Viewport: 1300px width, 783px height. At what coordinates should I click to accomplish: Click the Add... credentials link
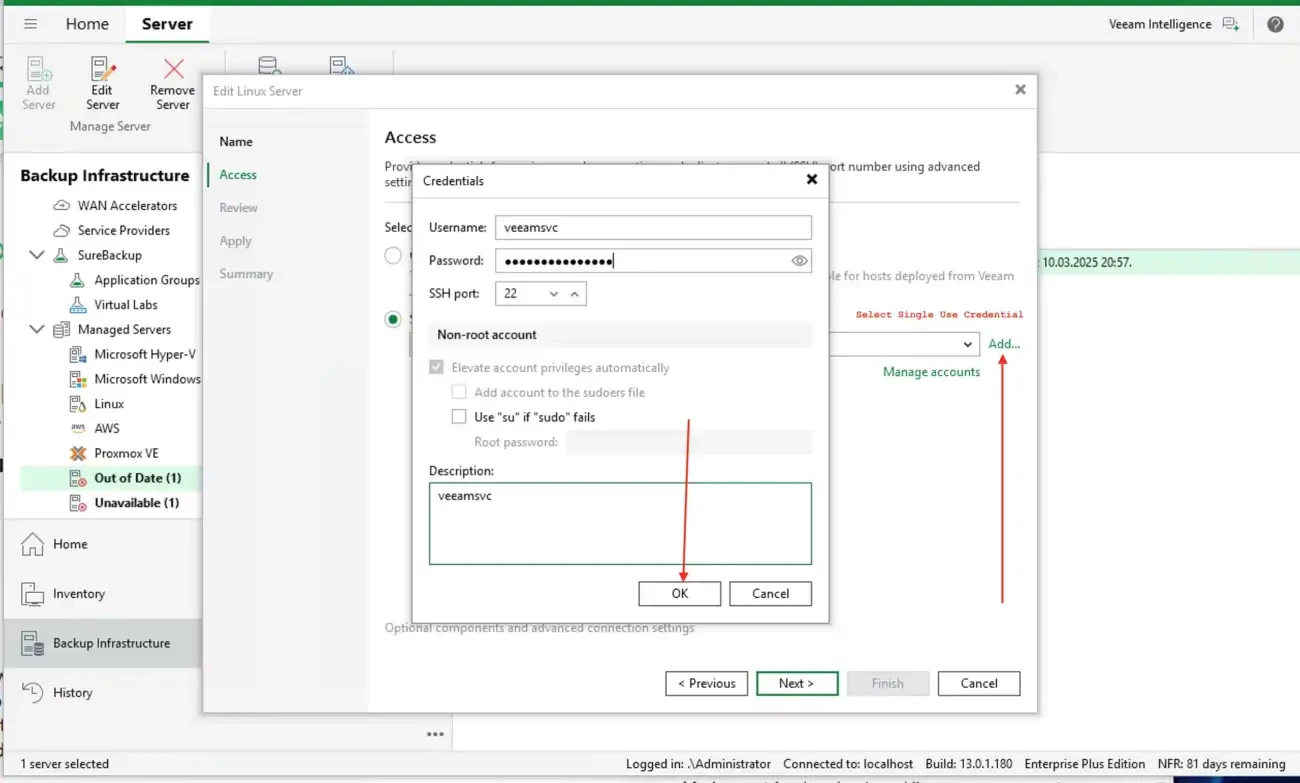1004,344
